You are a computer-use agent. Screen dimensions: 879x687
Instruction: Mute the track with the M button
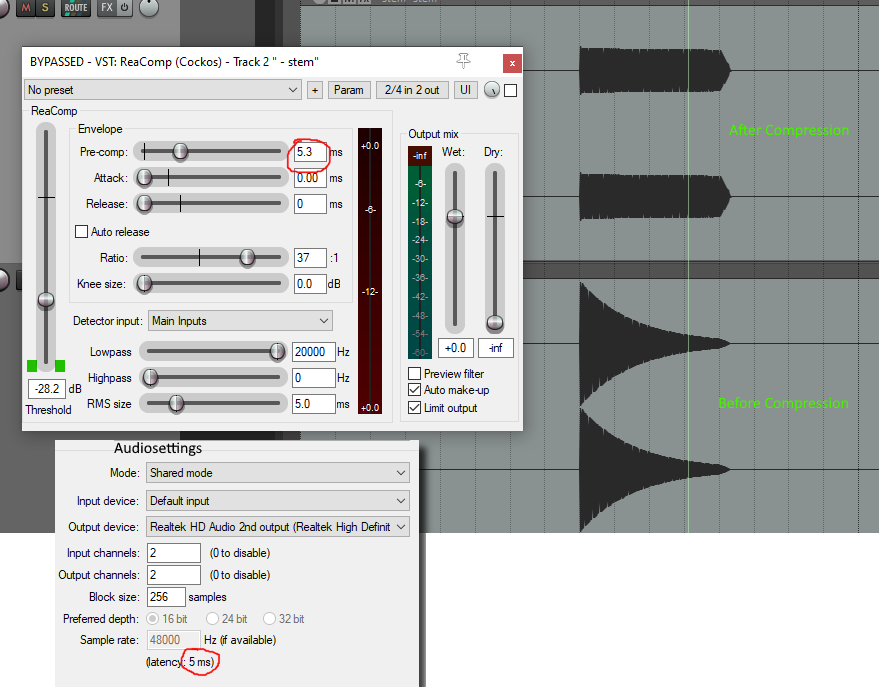[x=26, y=8]
